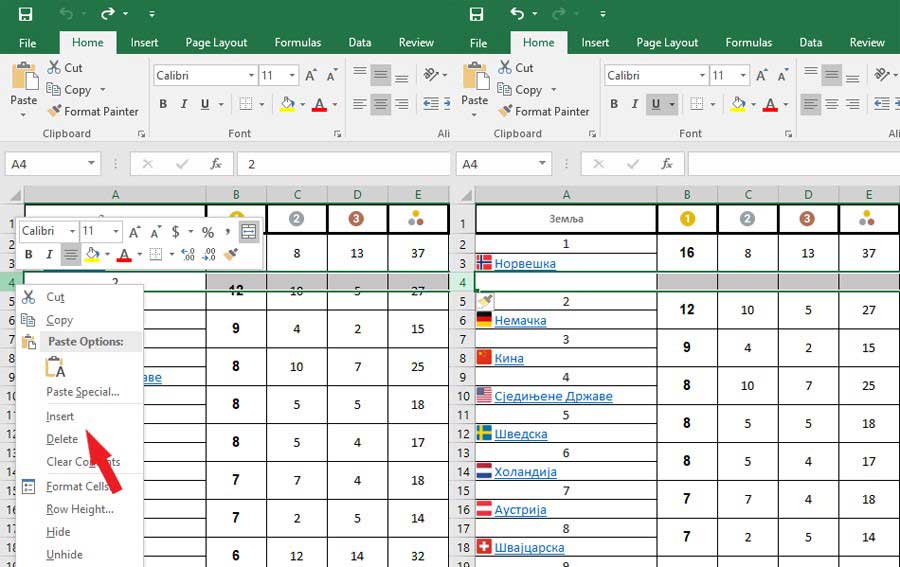Select row 4 header in right sheet
900x567 pixels.
pyautogui.click(x=463, y=282)
